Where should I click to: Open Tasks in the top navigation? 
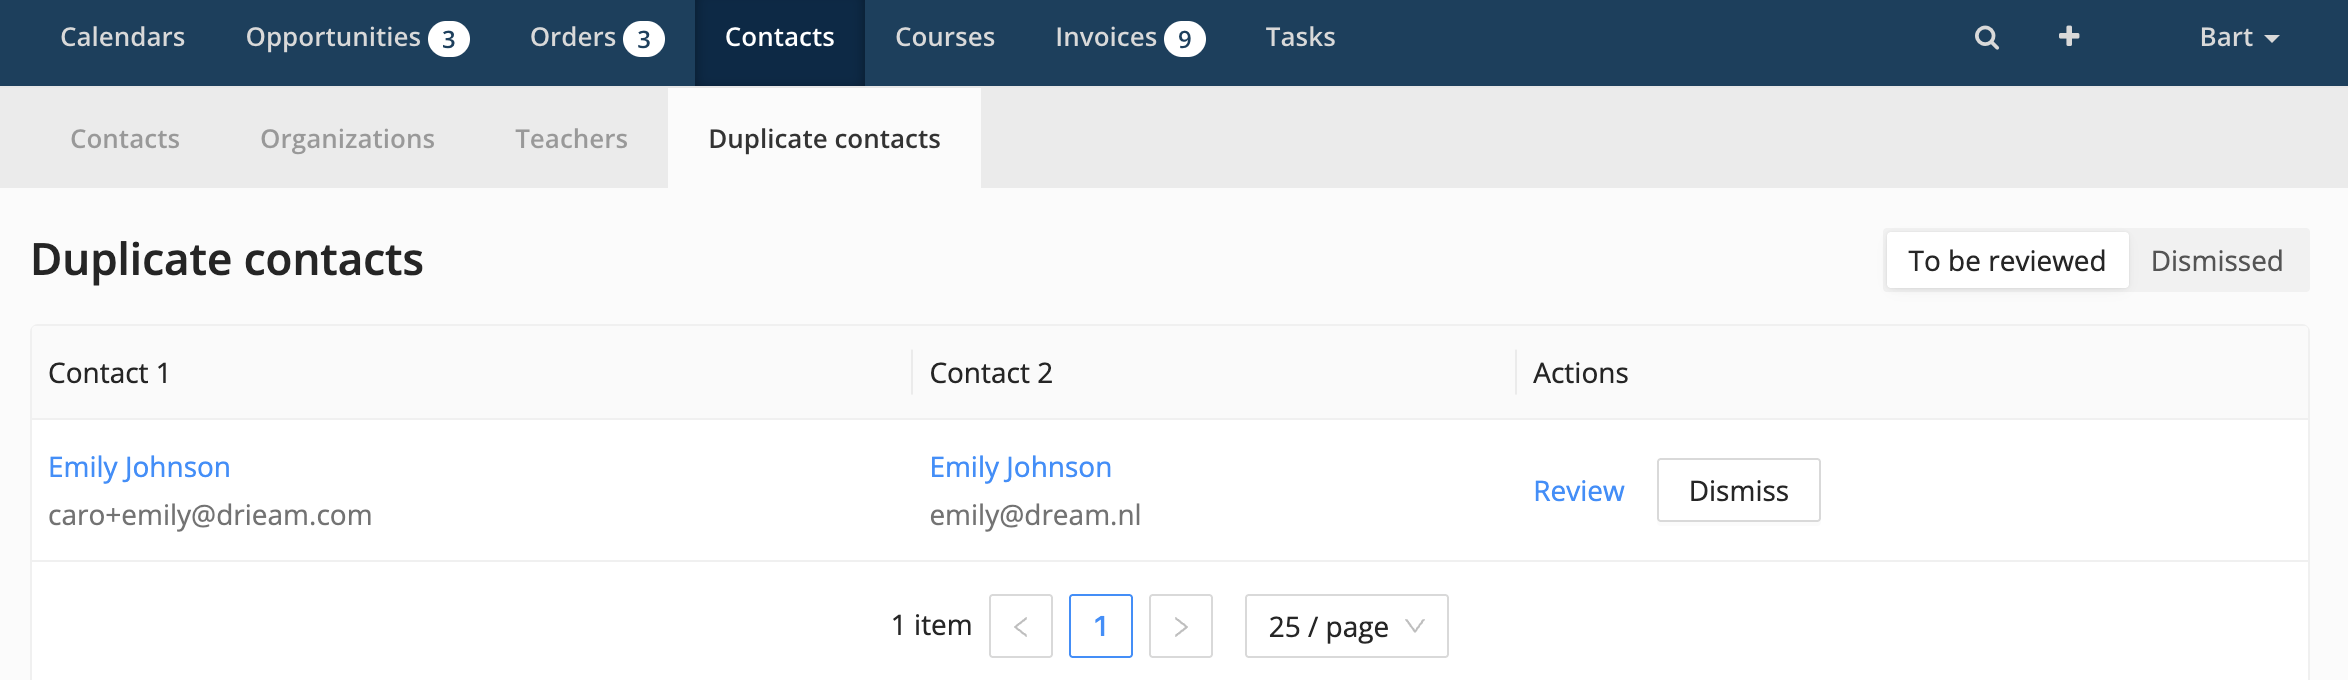(x=1300, y=37)
